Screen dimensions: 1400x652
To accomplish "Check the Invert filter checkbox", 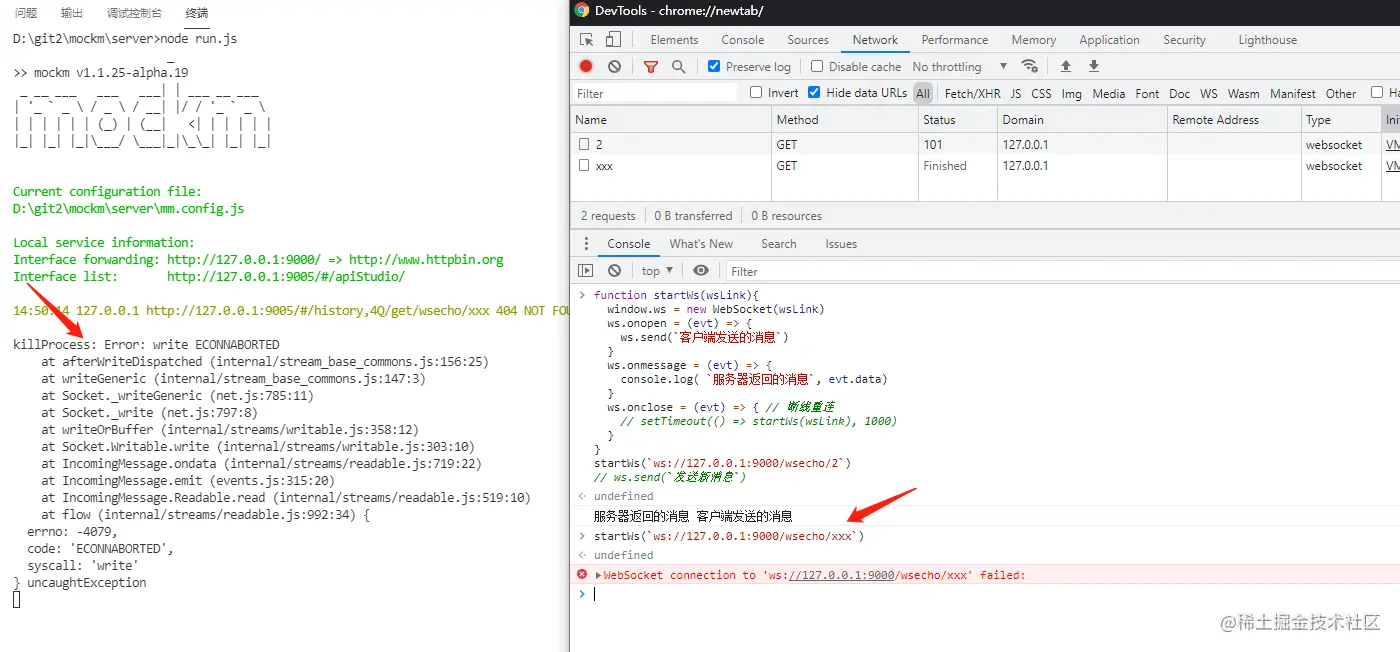I will tap(757, 92).
